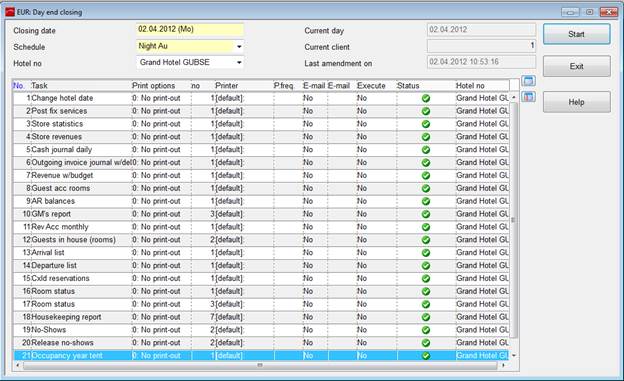
Task: Click status check icon for Change hotel date
Action: point(426,98)
